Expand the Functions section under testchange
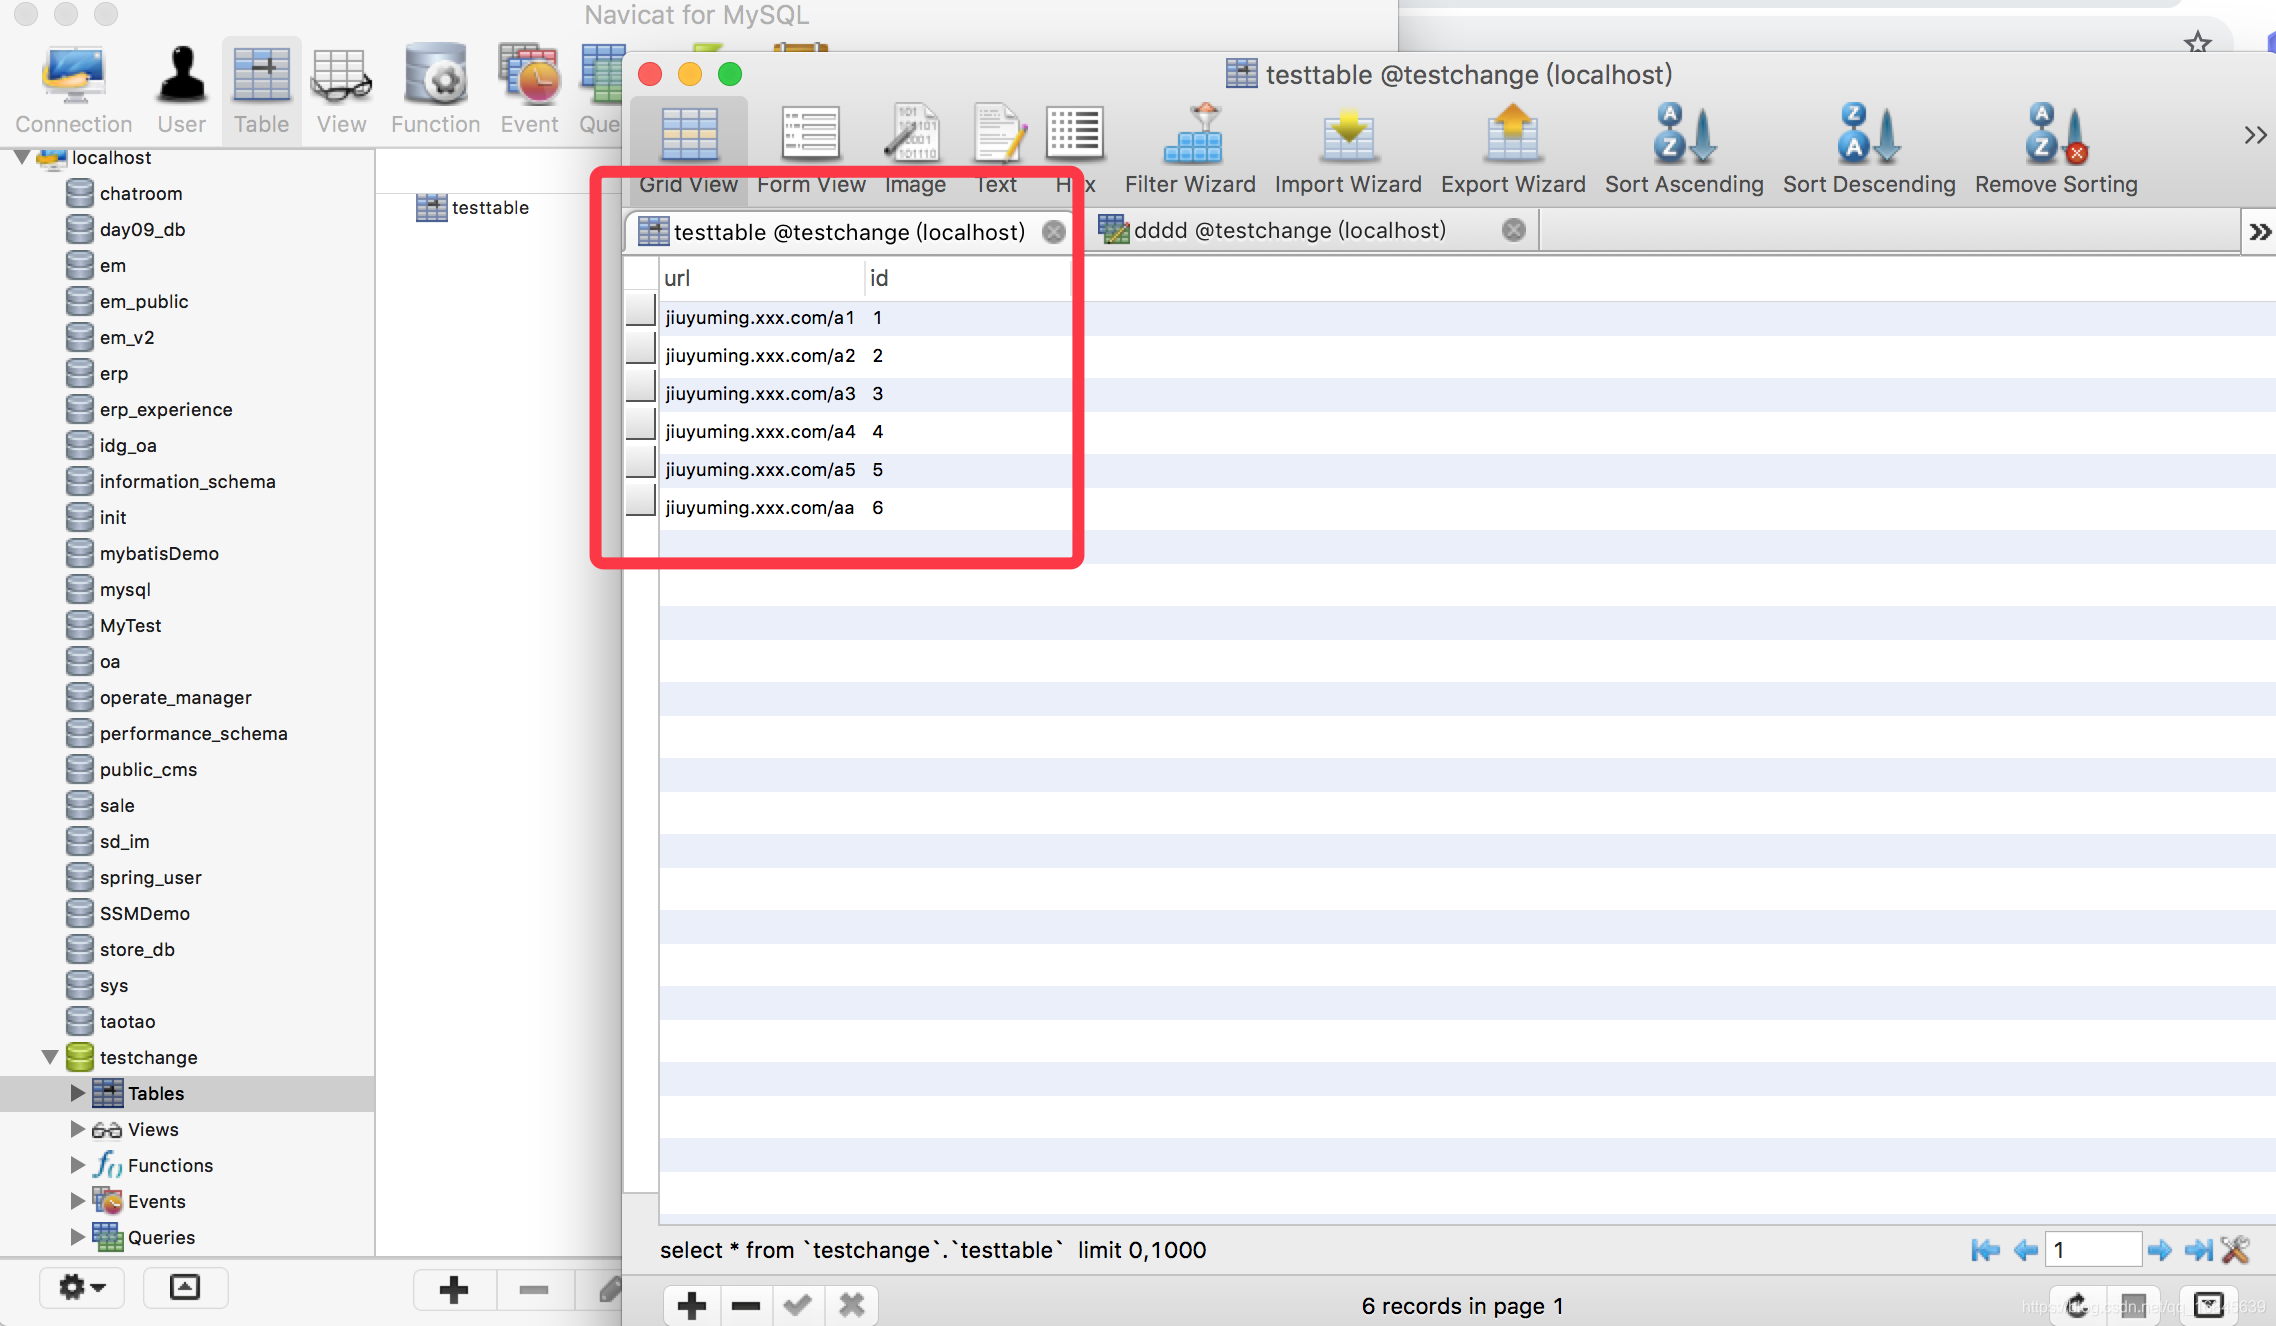The height and width of the screenshot is (1326, 2276). pyautogui.click(x=77, y=1165)
